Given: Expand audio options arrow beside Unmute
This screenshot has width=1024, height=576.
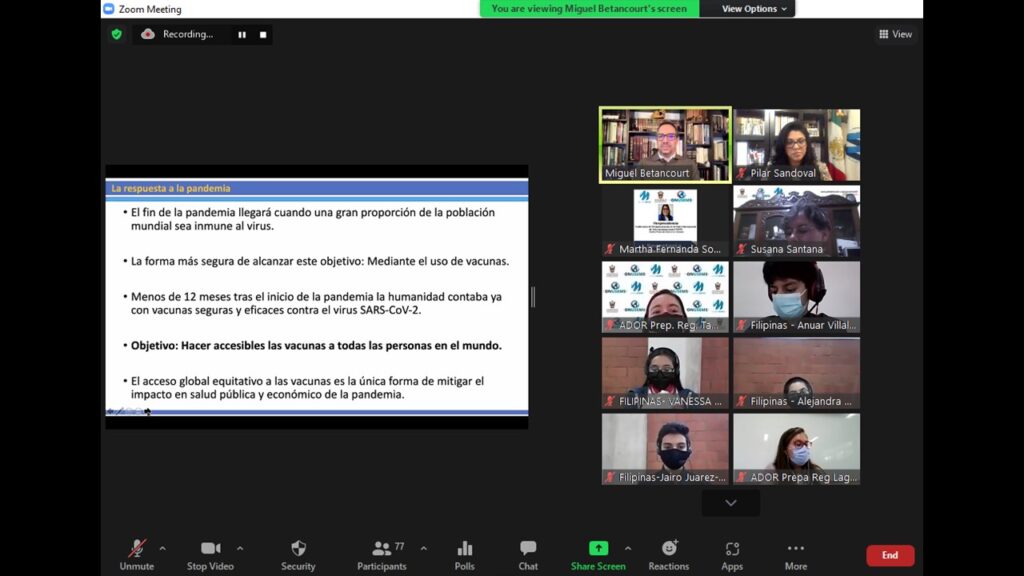Looking at the screenshot, I should (163, 549).
